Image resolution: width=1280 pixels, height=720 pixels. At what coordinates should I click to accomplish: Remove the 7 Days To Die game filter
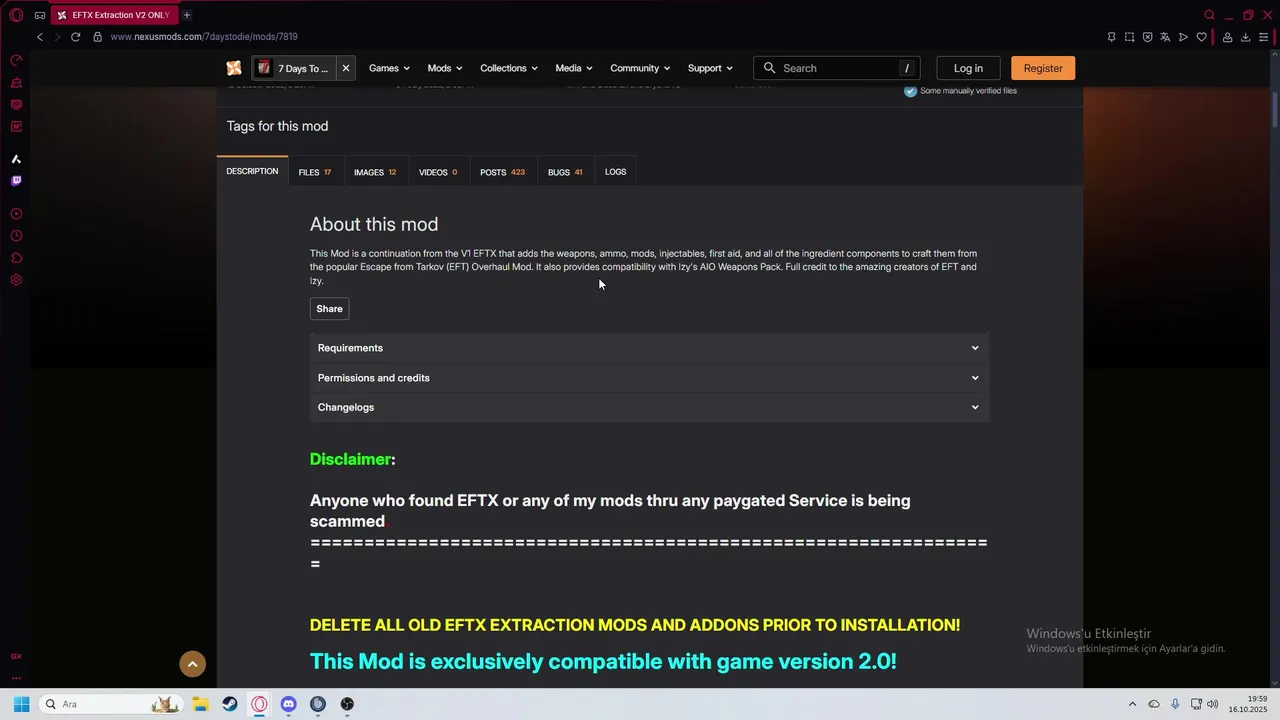point(346,68)
